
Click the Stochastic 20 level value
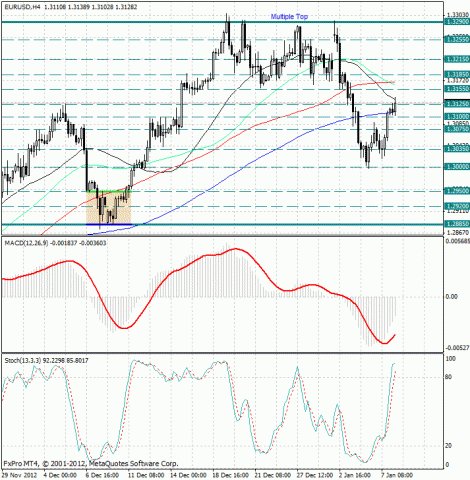click(x=449, y=446)
